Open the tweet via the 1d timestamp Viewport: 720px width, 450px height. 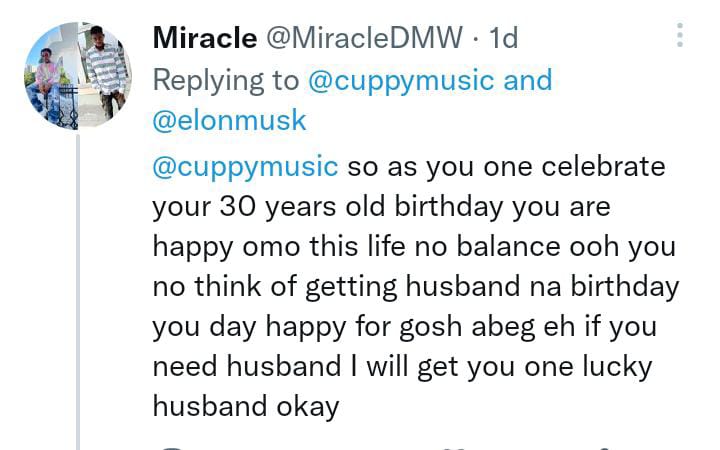pos(506,38)
